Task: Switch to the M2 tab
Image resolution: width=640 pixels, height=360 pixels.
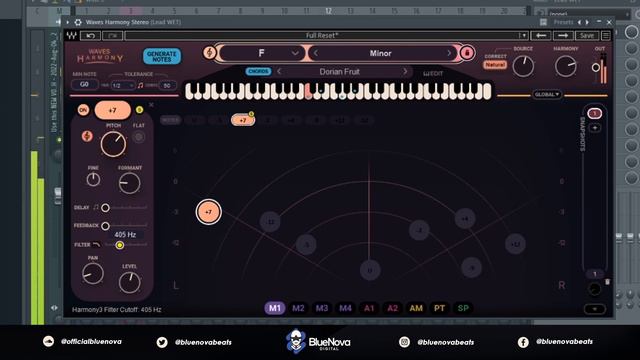Action: coord(298,308)
